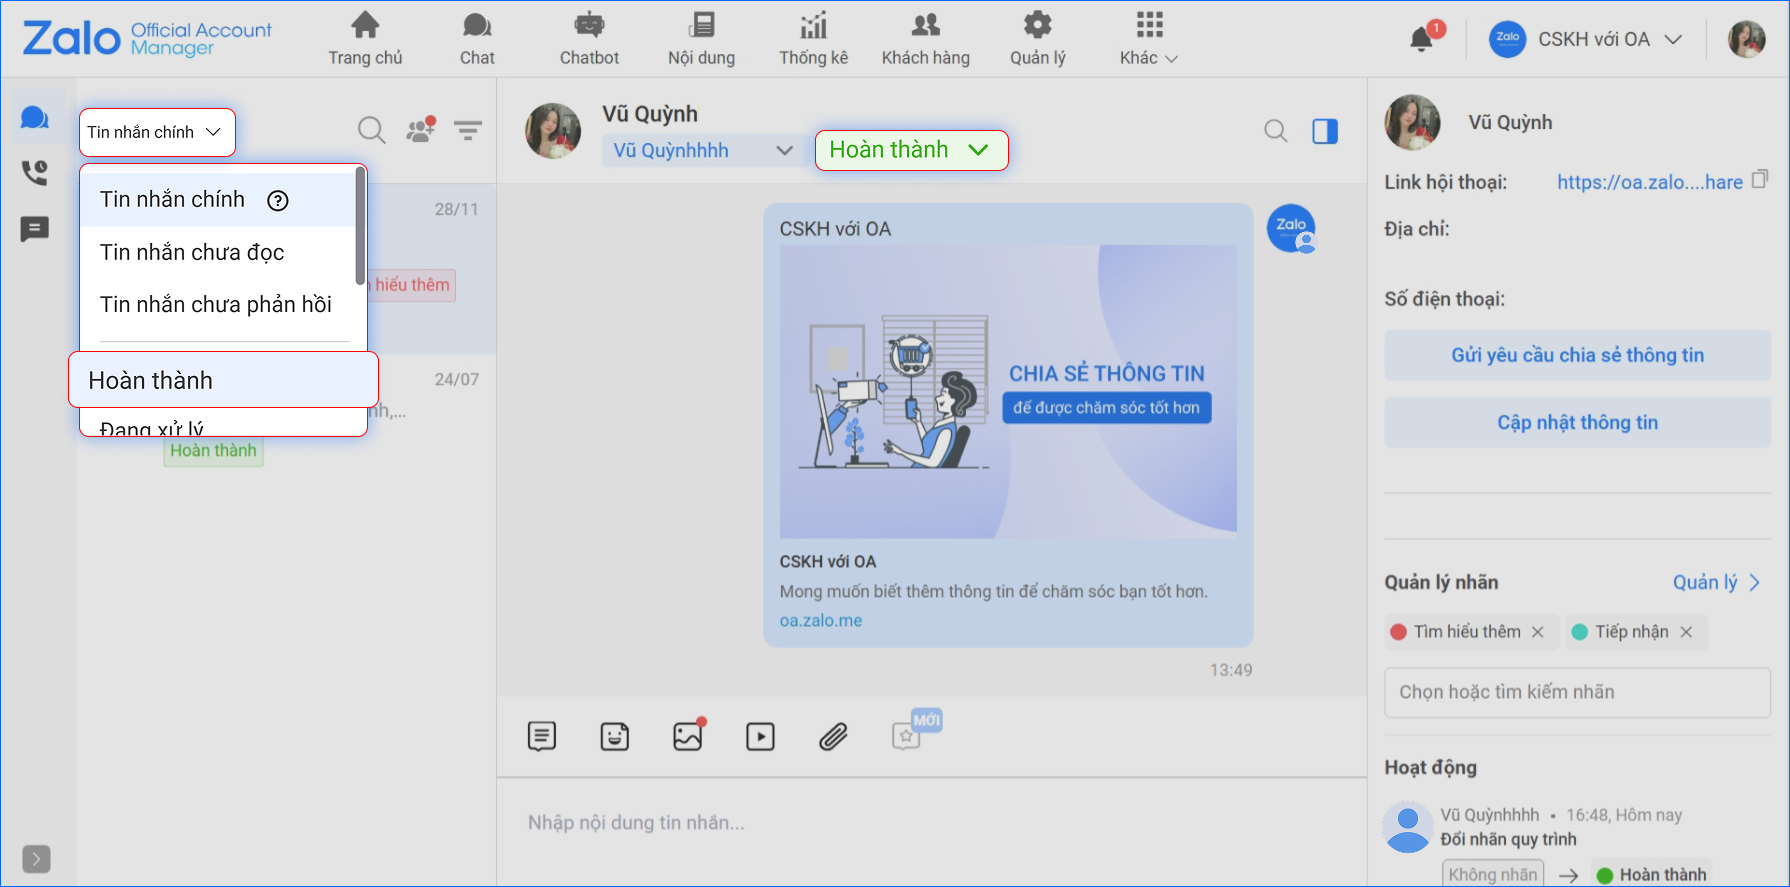Toggle the right info panel
The width and height of the screenshot is (1790, 887).
pyautogui.click(x=1325, y=131)
